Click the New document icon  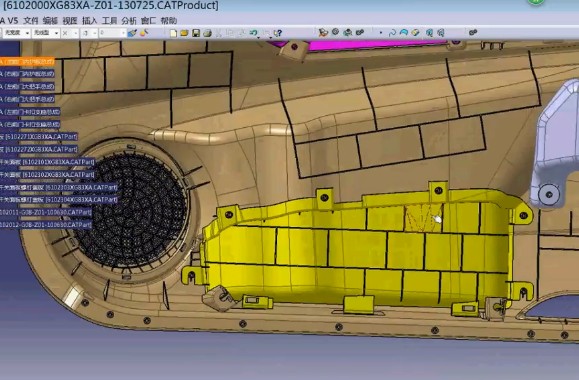[x=173, y=33]
